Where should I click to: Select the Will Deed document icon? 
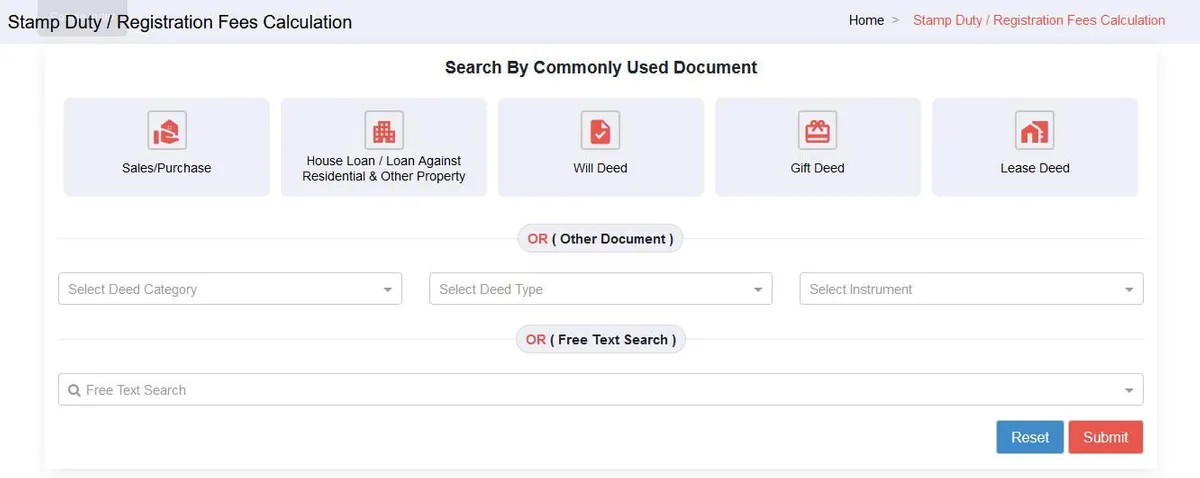pyautogui.click(x=600, y=130)
